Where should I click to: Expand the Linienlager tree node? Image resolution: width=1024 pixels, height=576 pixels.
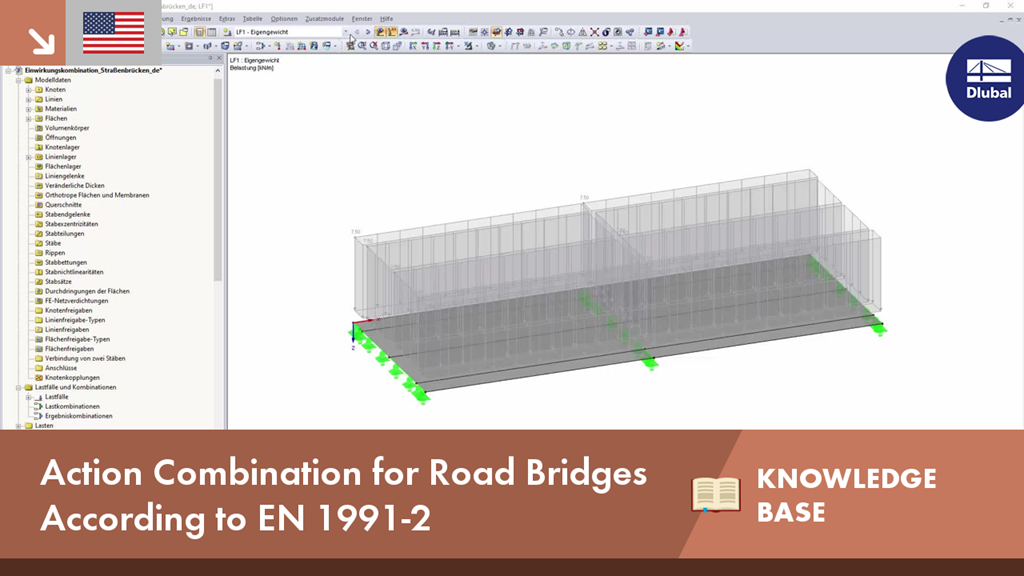click(x=28, y=157)
